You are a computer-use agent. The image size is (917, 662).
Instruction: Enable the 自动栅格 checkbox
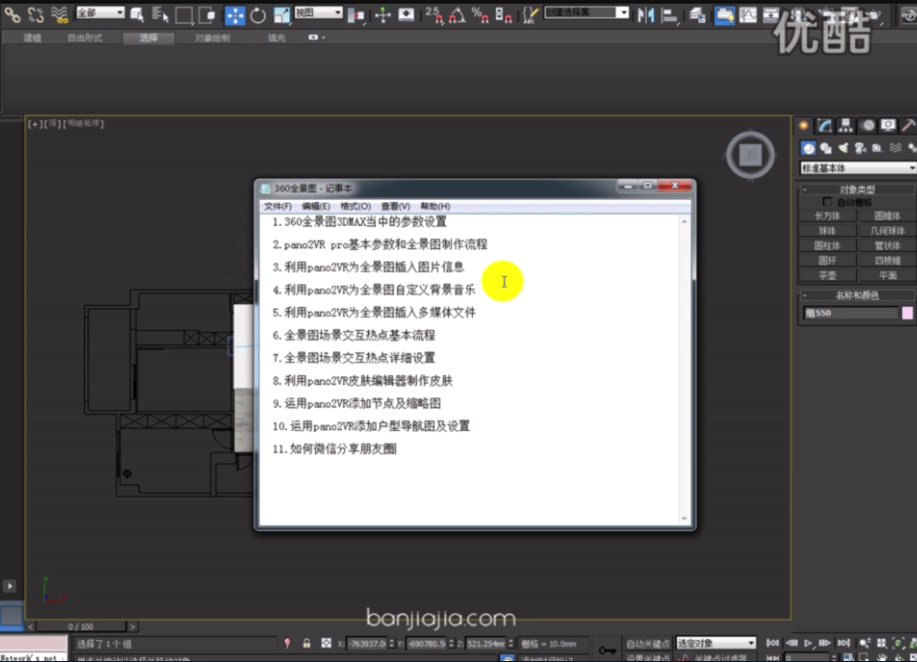click(827, 202)
